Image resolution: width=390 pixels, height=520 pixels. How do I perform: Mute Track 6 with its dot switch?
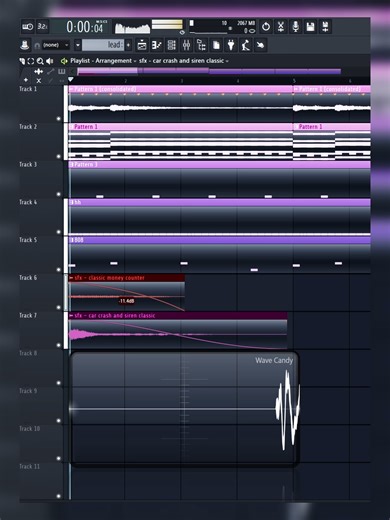(x=59, y=307)
